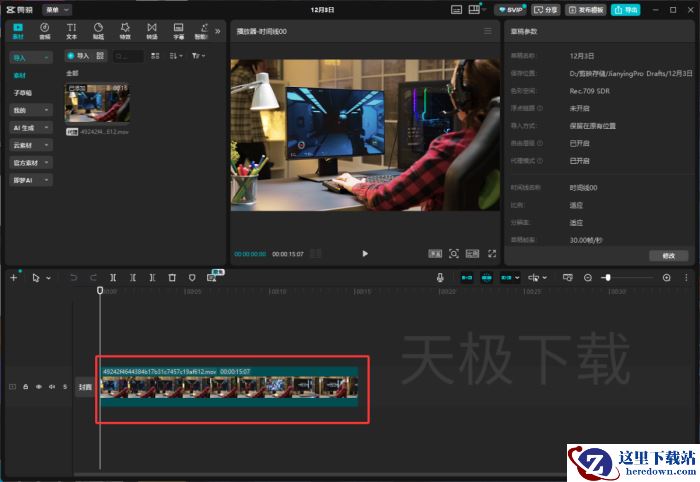This screenshot has height=482, width=700.
Task: Click the timeline display settings icon
Action: tap(567, 278)
